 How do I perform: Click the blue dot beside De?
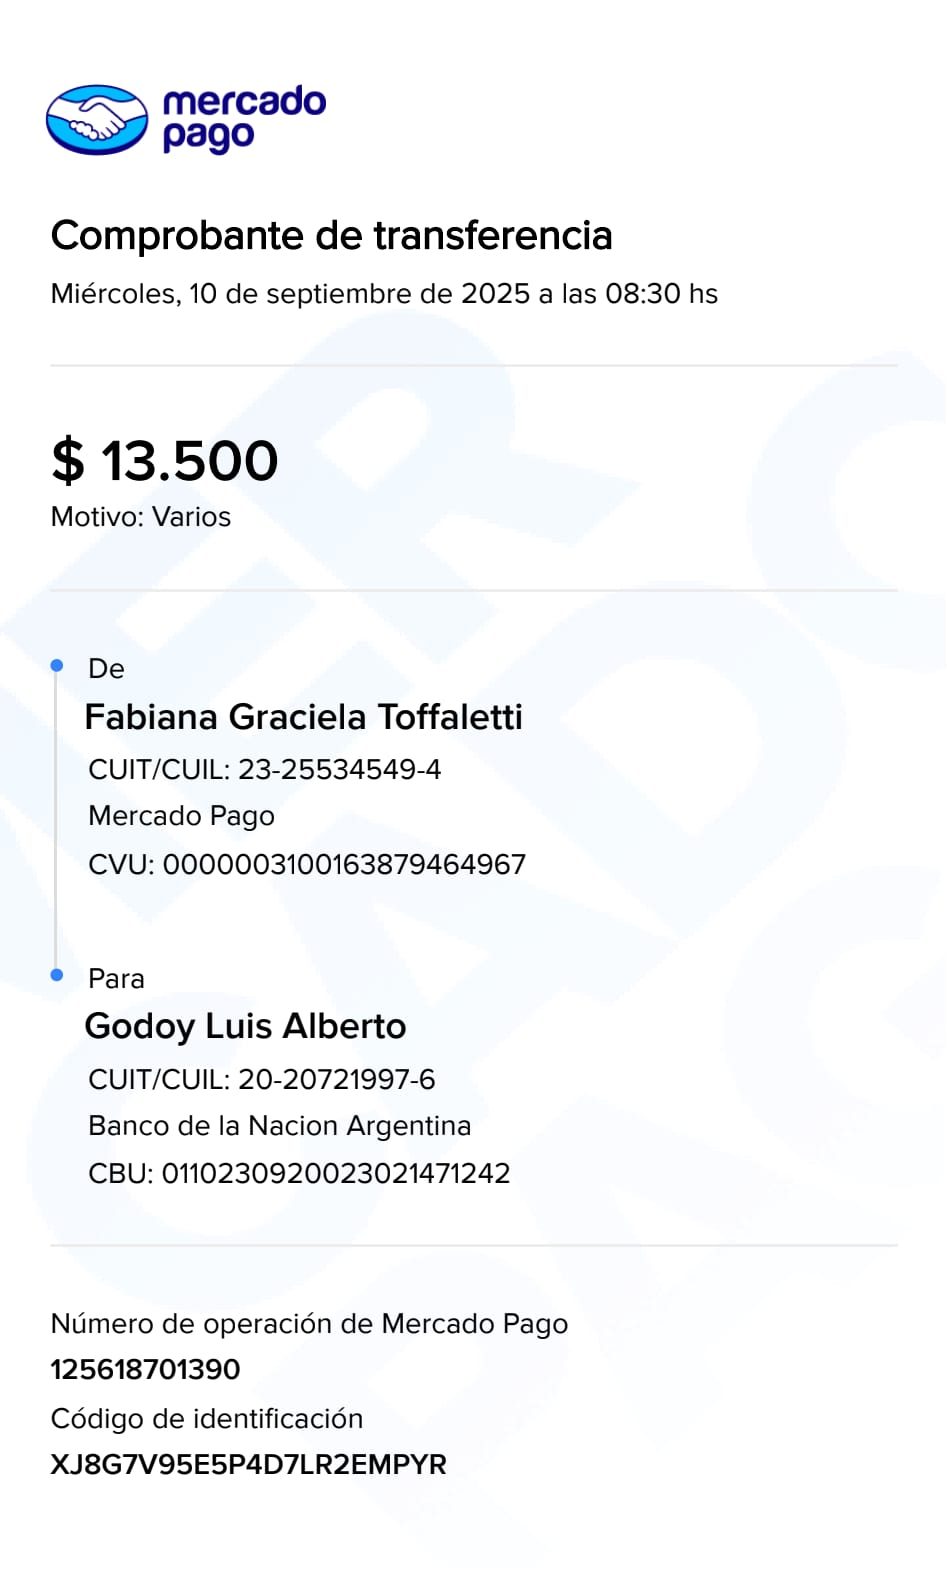[x=57, y=666]
